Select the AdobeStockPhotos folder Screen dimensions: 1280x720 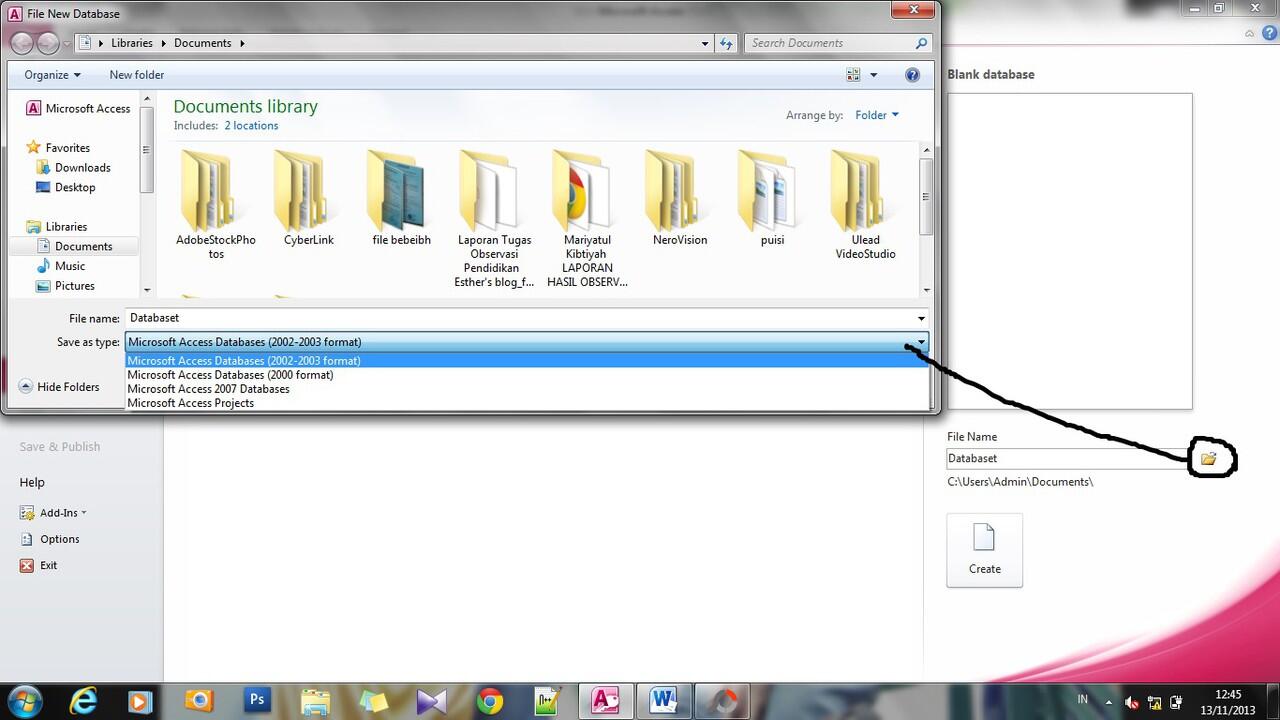point(215,204)
